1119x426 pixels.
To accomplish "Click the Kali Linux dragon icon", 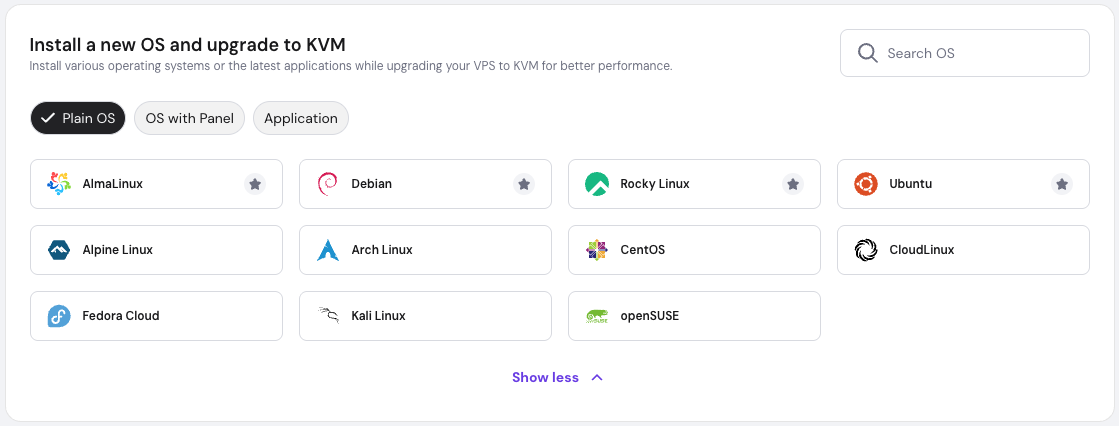I will click(327, 316).
